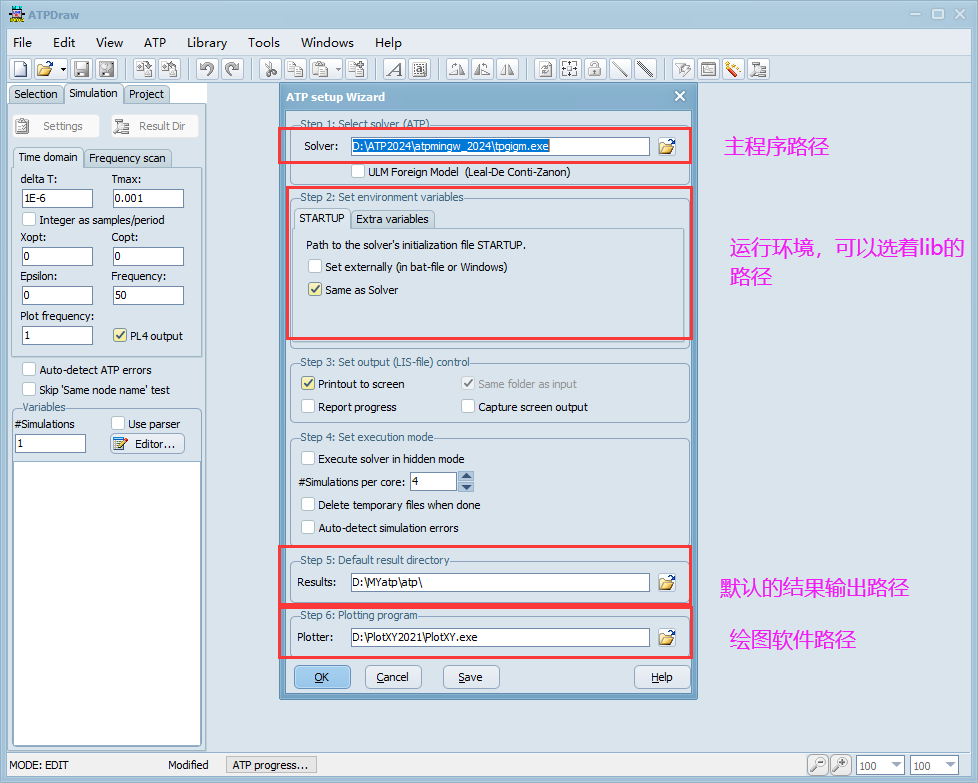Viewport: 978px width, 783px height.
Task: Open the first 100 zoom dropdown
Action: 895,766
